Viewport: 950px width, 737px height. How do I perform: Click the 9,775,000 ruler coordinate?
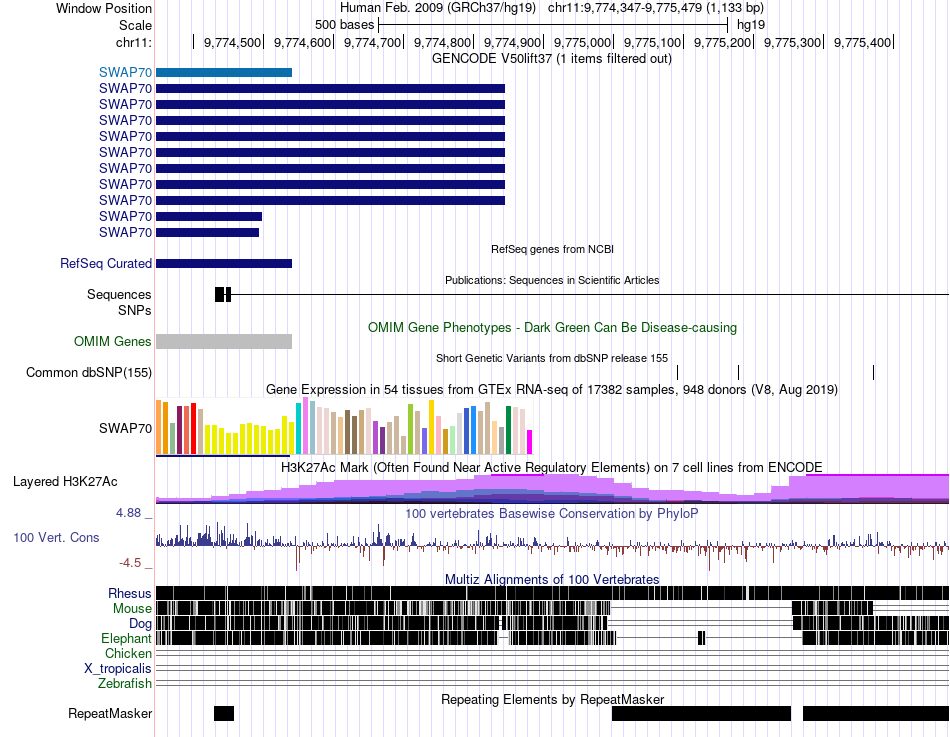(x=582, y=42)
